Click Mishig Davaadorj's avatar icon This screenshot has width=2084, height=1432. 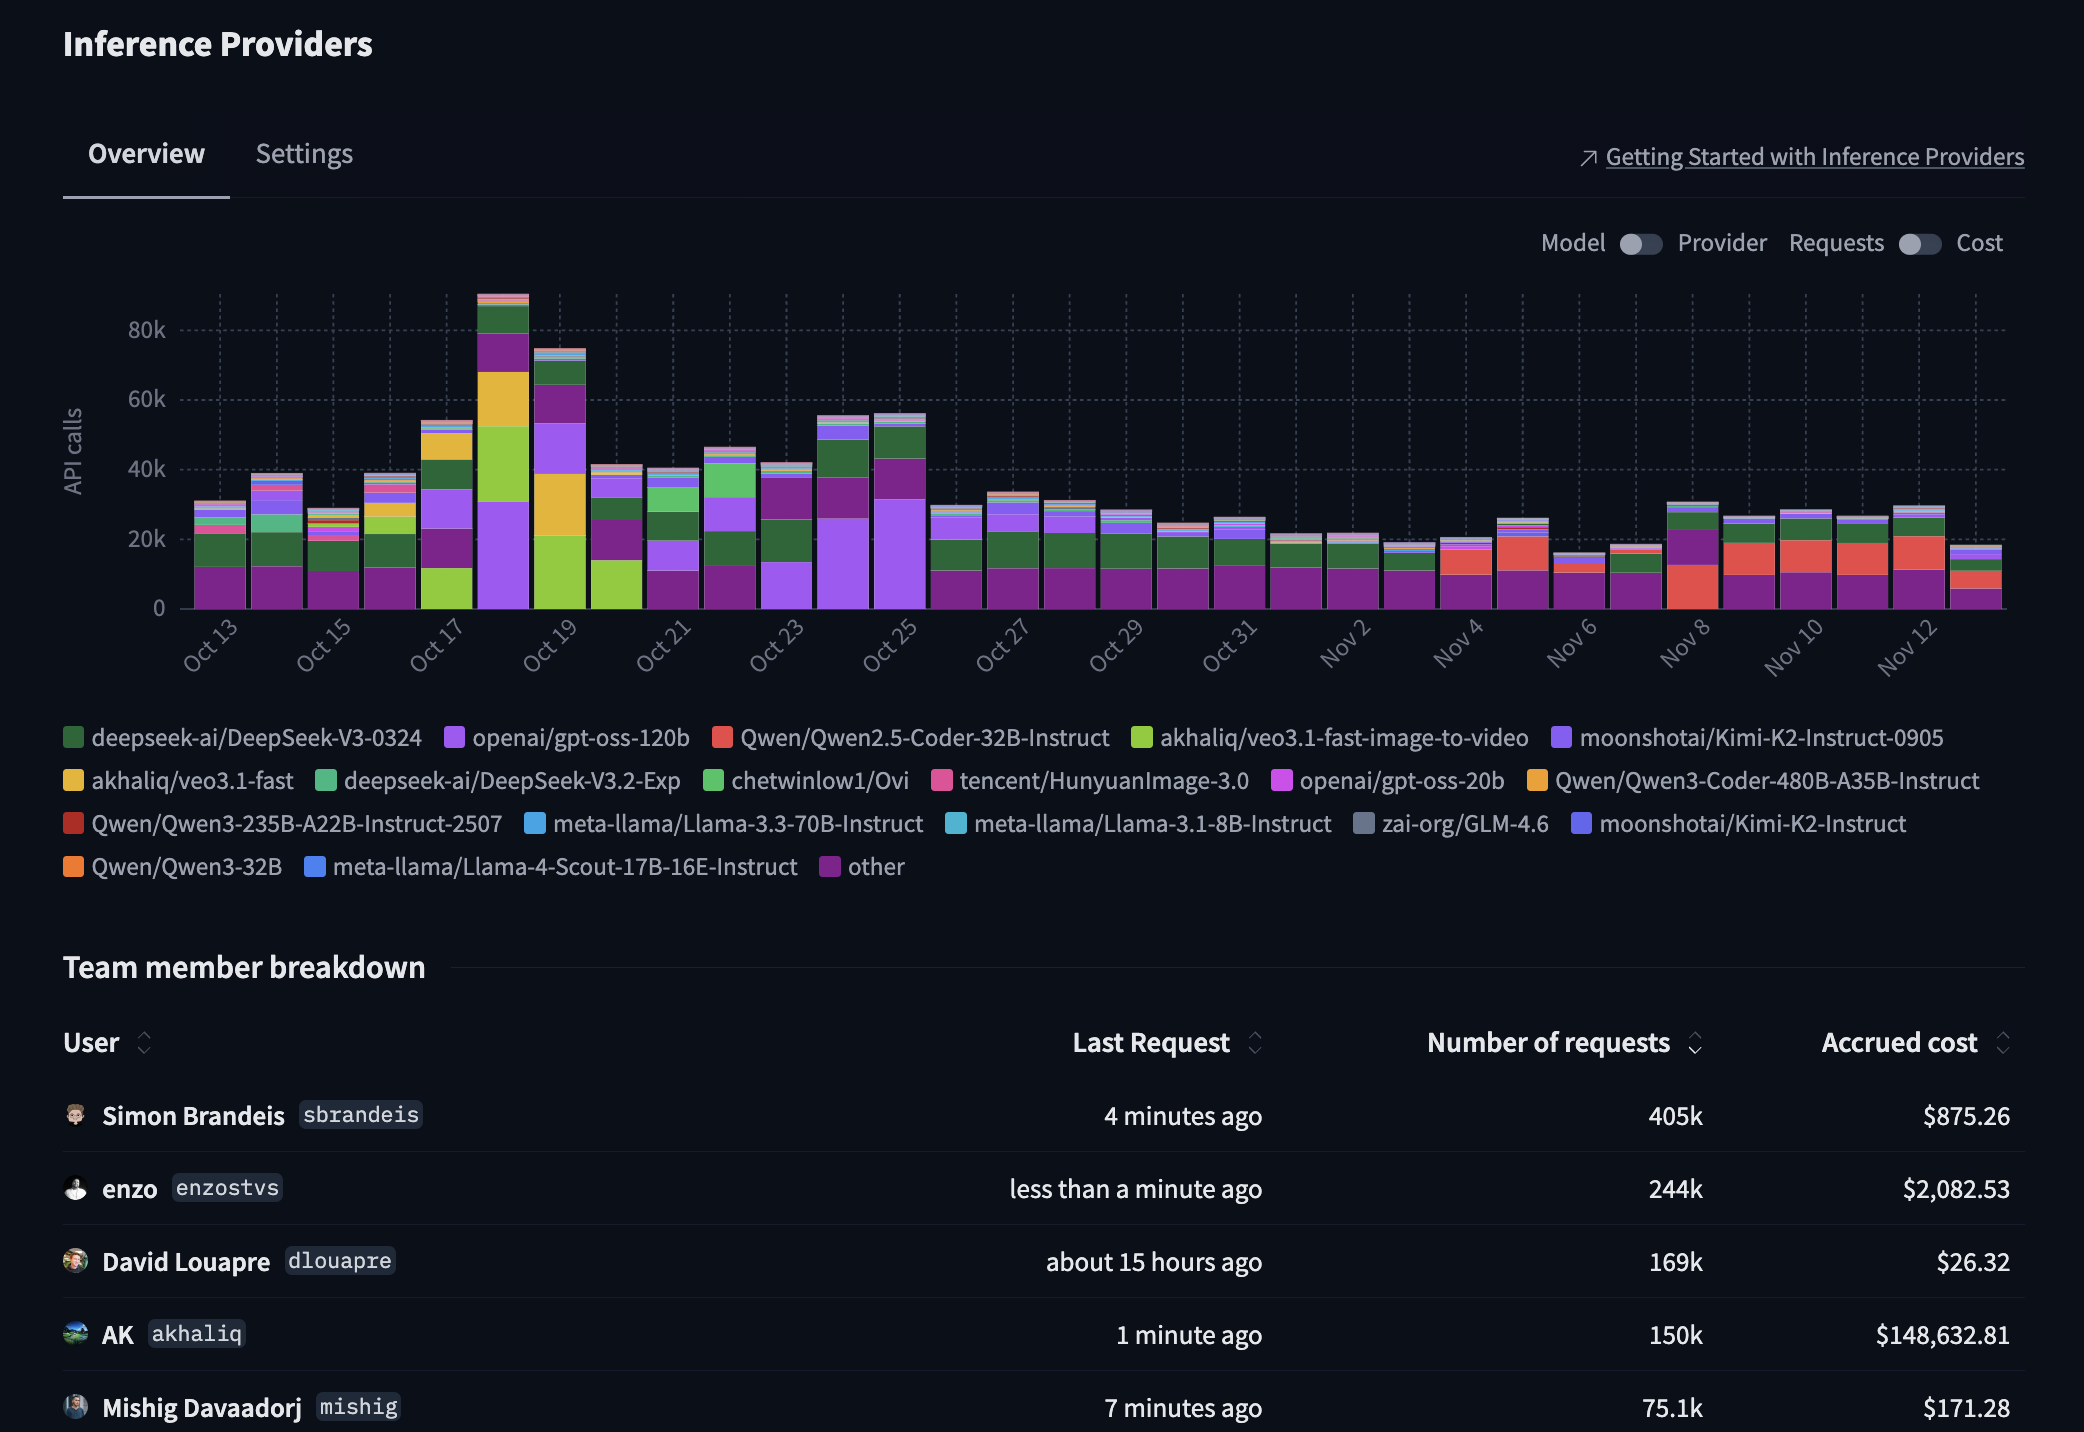pos(75,1406)
